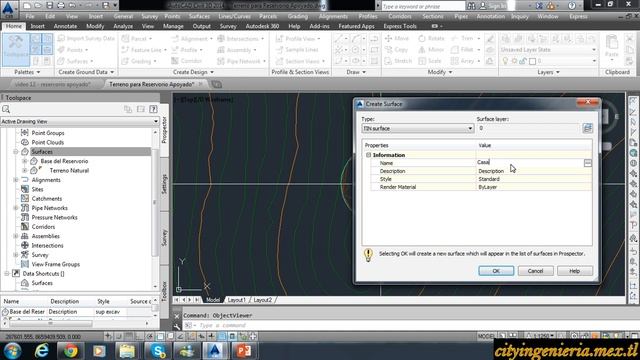Image resolution: width=640 pixels, height=360 pixels.
Task: Click OK in Create Surface dialog
Action: click(496, 271)
